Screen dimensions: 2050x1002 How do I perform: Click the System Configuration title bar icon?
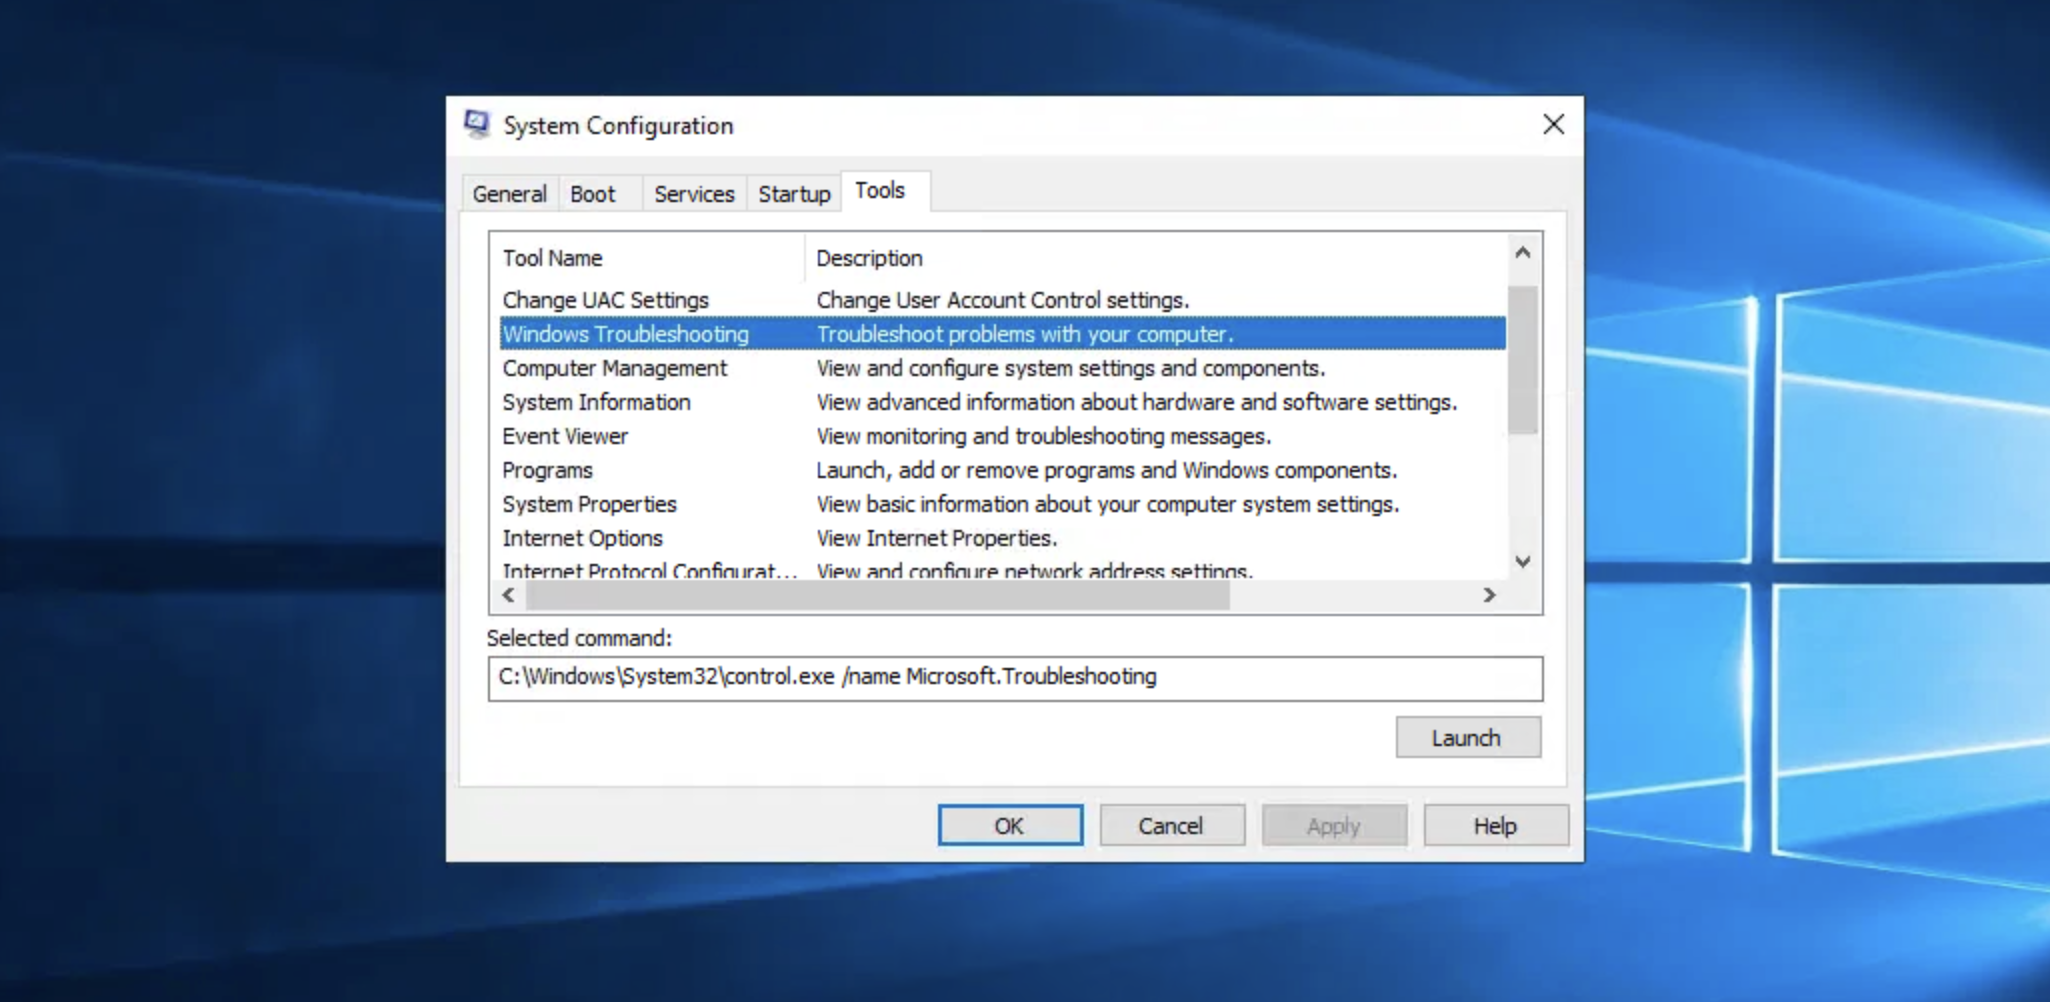click(477, 125)
